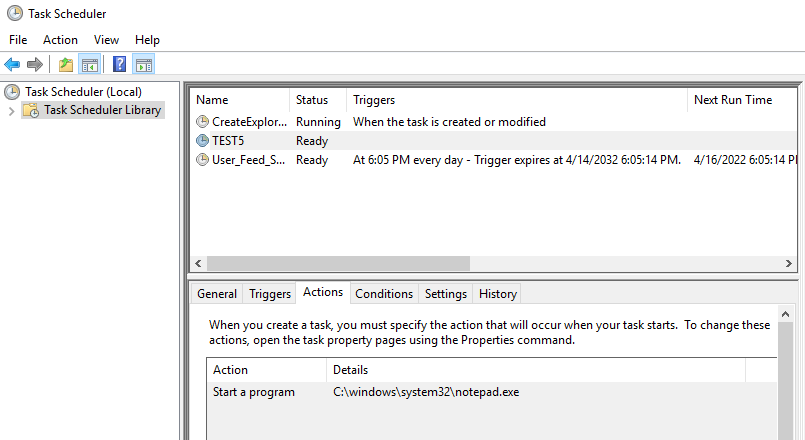This screenshot has height=440, width=805.
Task: Open the View menu
Action: (106, 40)
